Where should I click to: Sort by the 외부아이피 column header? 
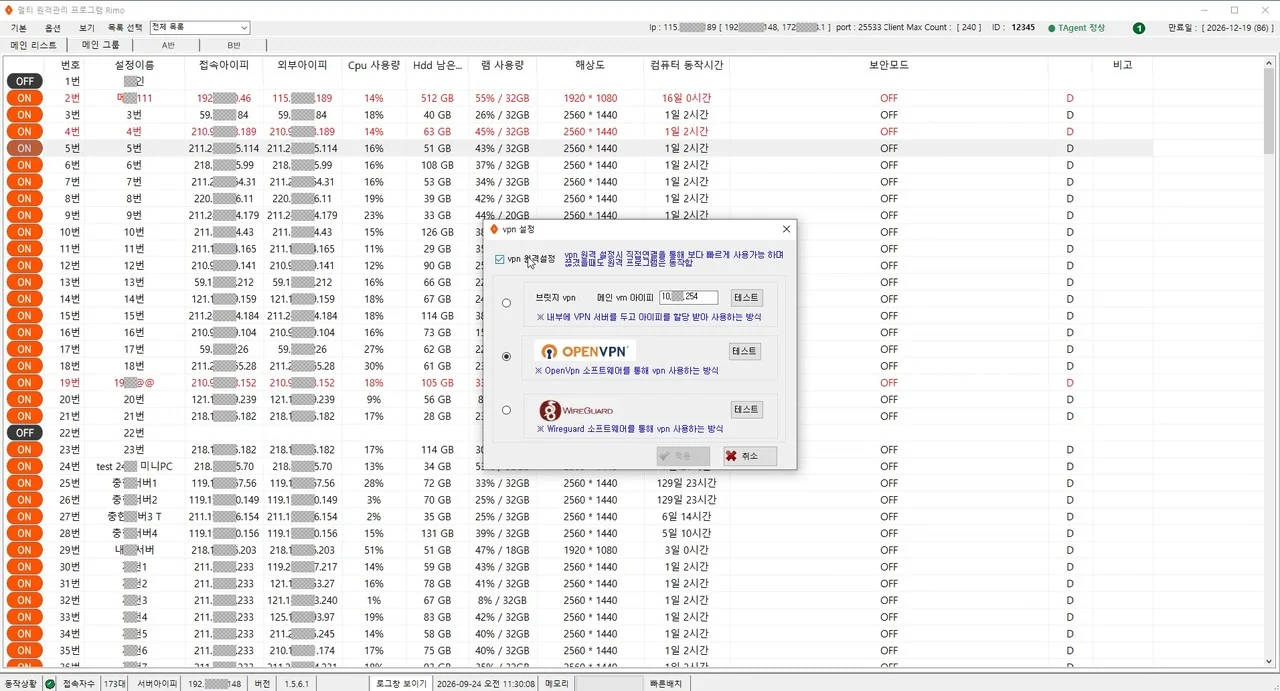click(302, 65)
